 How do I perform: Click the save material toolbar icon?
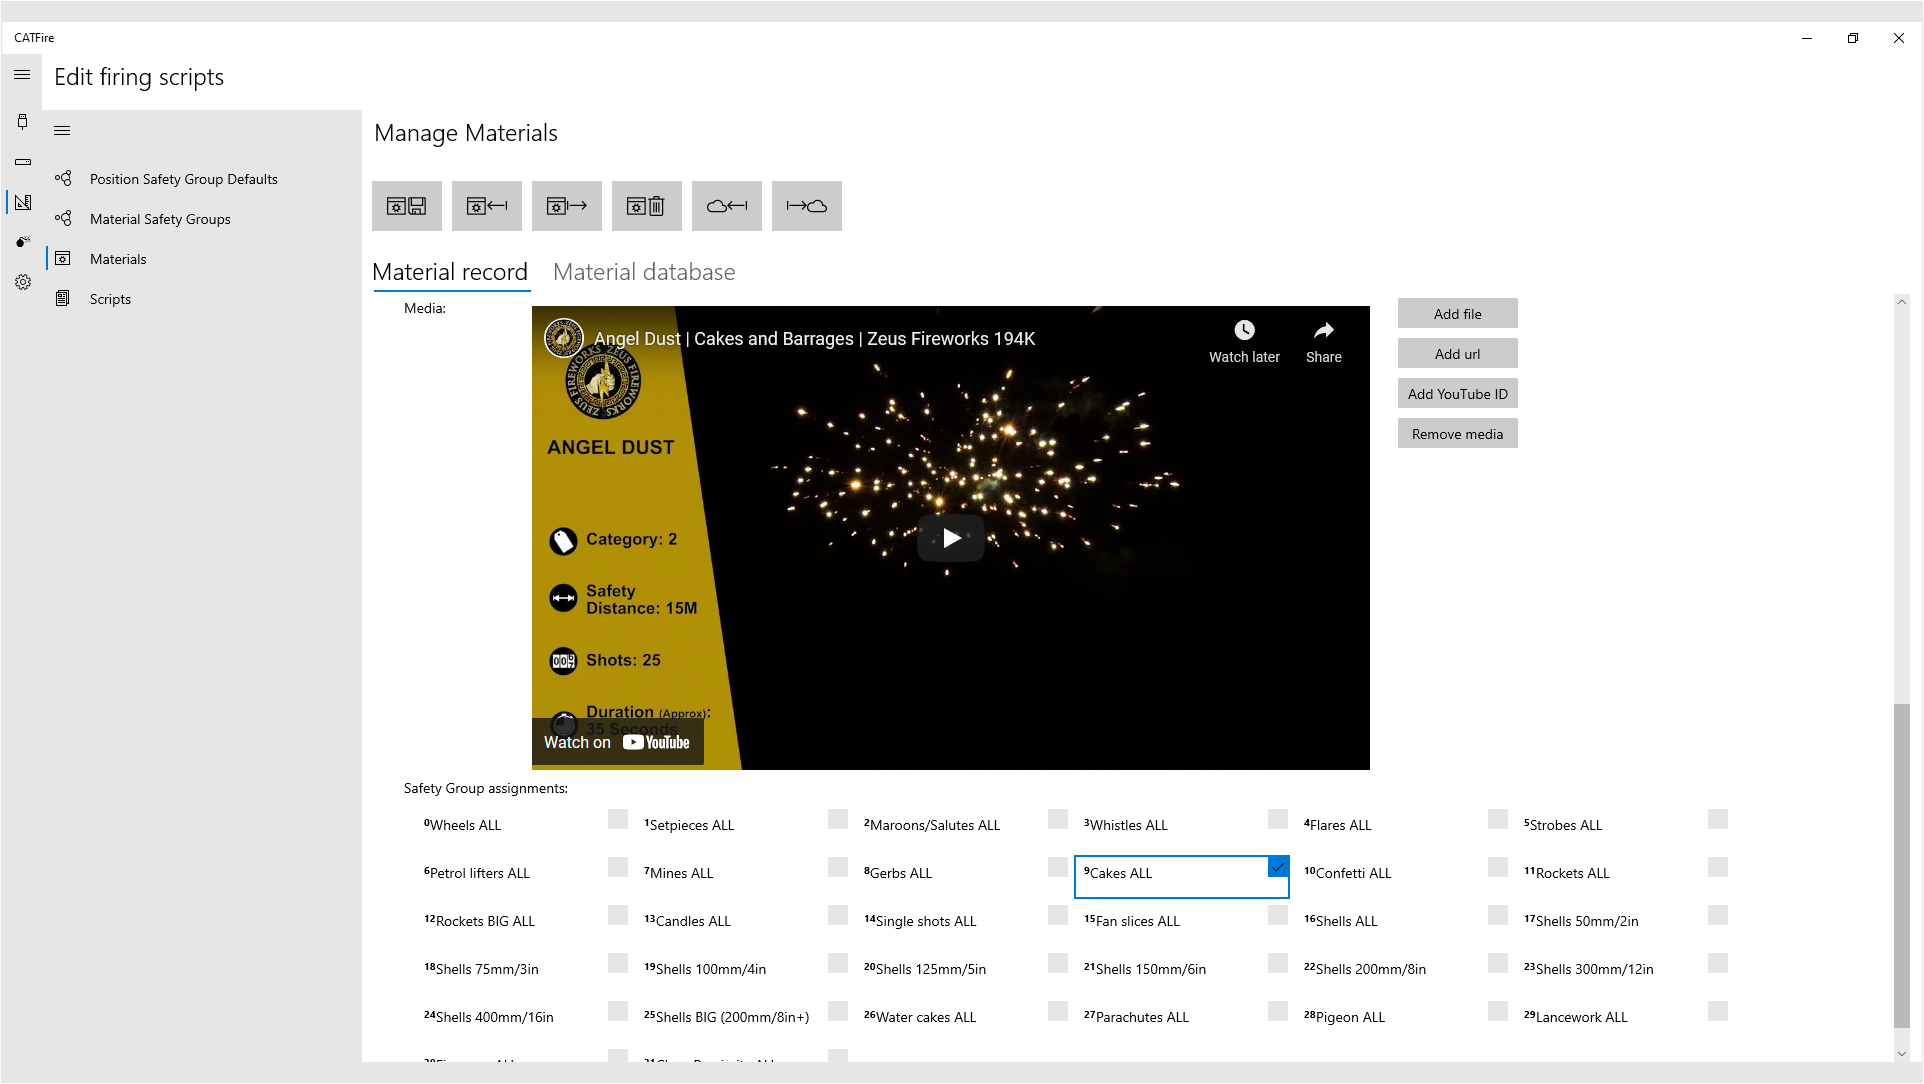tap(406, 206)
